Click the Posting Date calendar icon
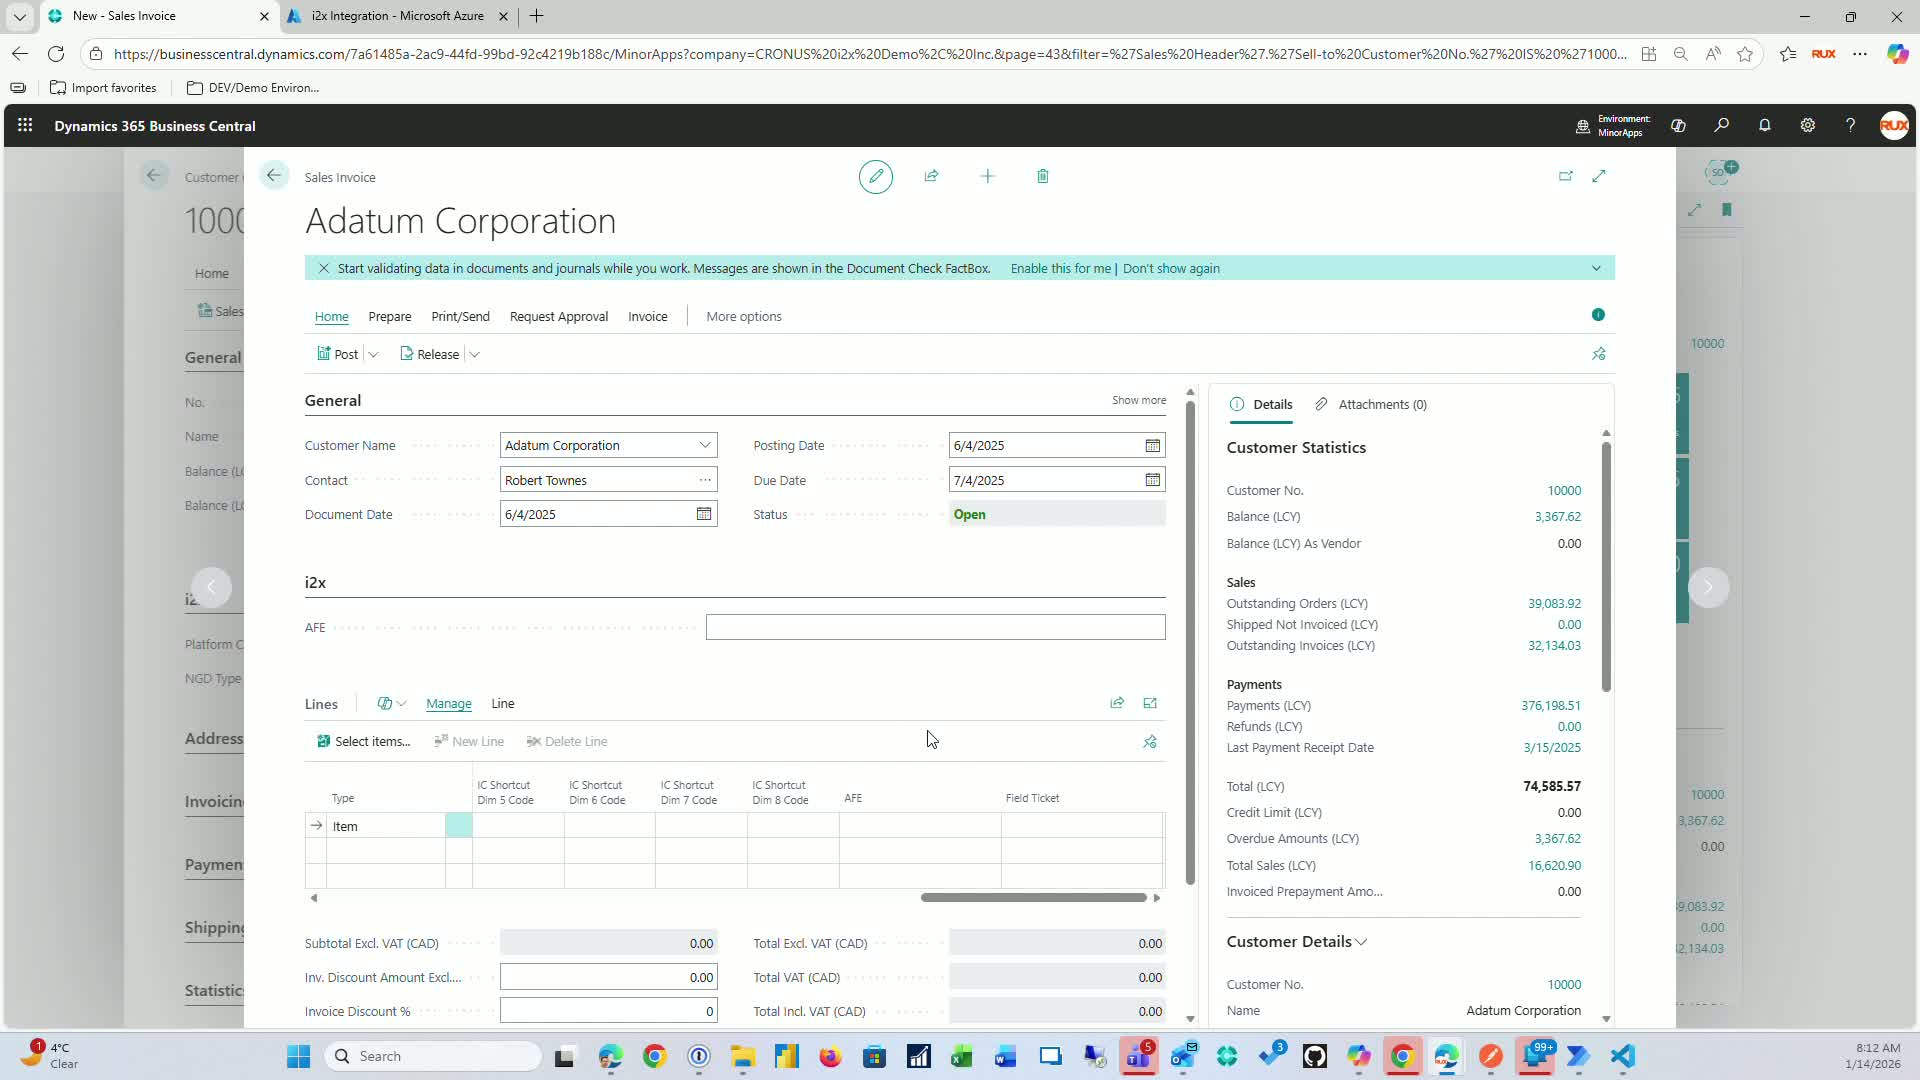The width and height of the screenshot is (1920, 1080). click(x=1152, y=446)
